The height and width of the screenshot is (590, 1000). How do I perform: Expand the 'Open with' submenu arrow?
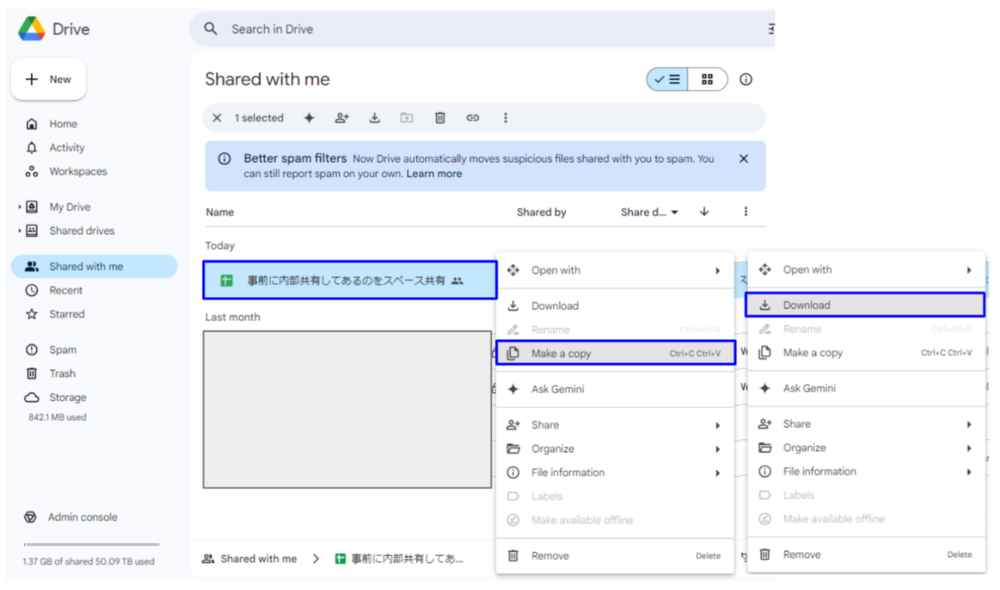tap(716, 269)
